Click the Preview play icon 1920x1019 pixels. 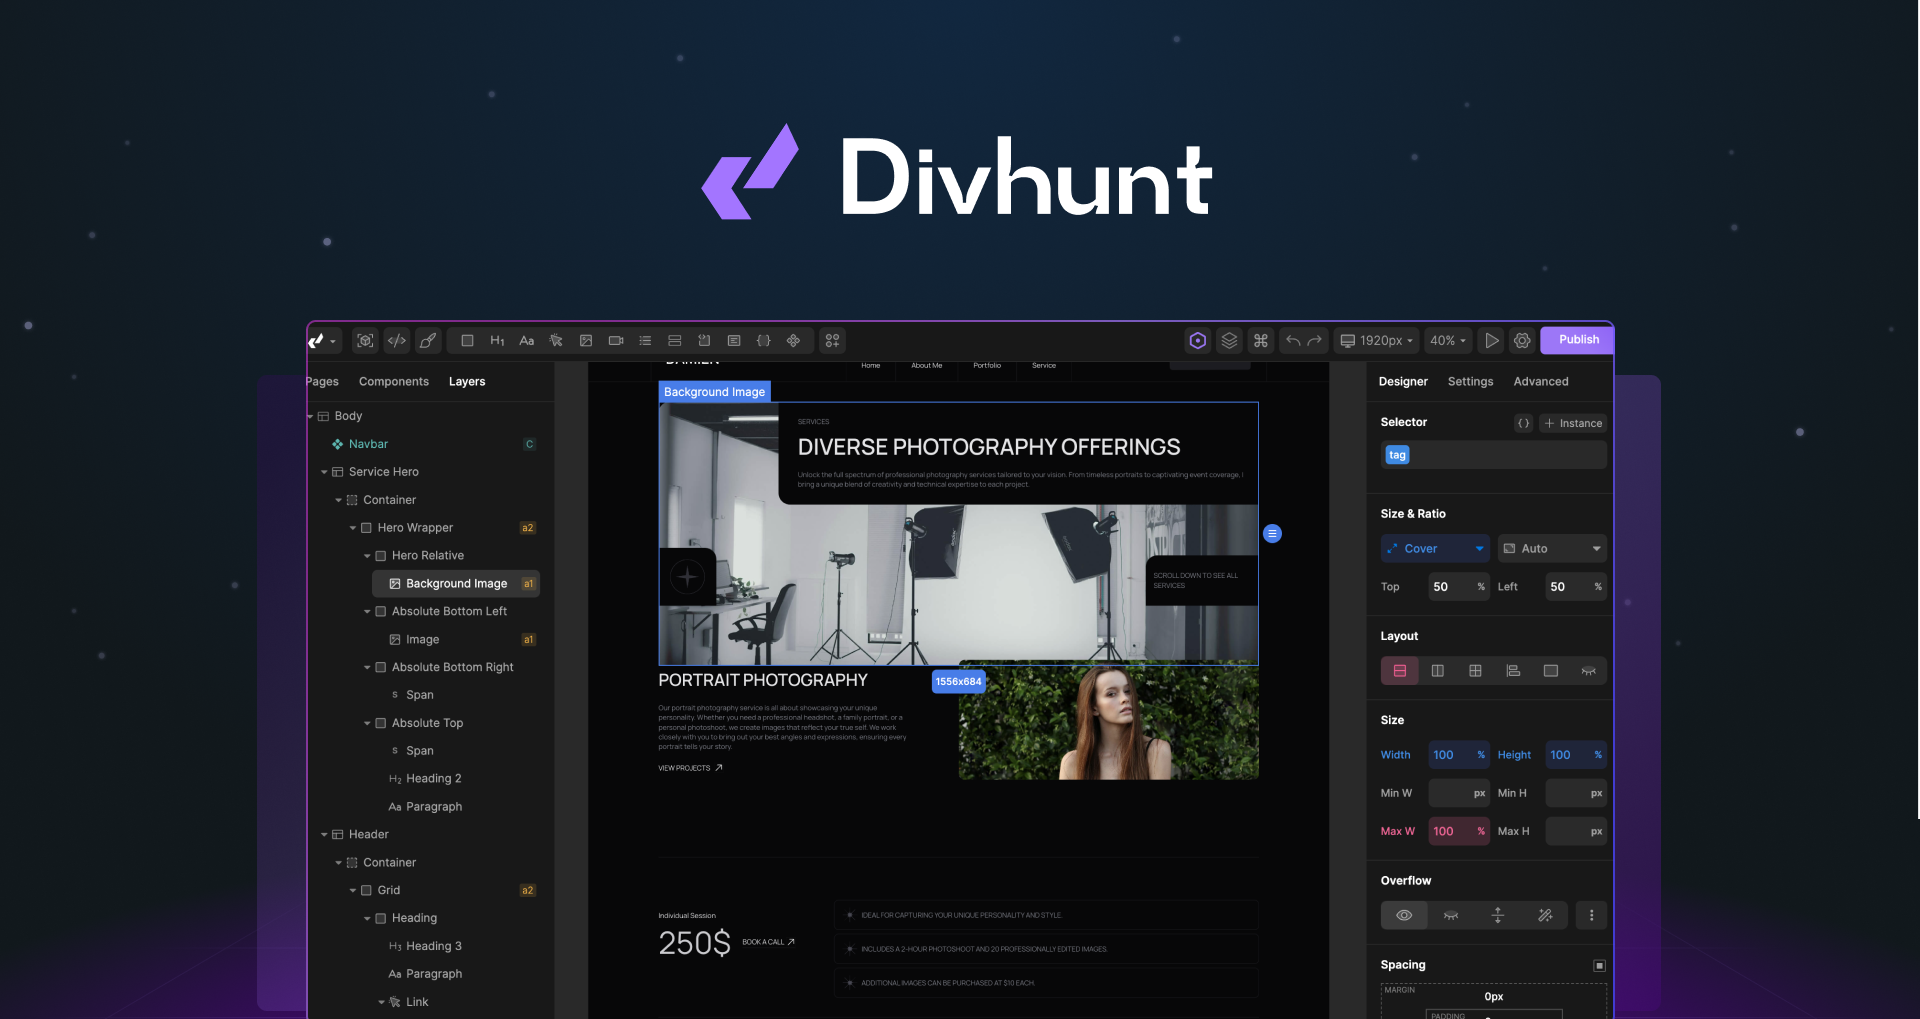tap(1491, 340)
